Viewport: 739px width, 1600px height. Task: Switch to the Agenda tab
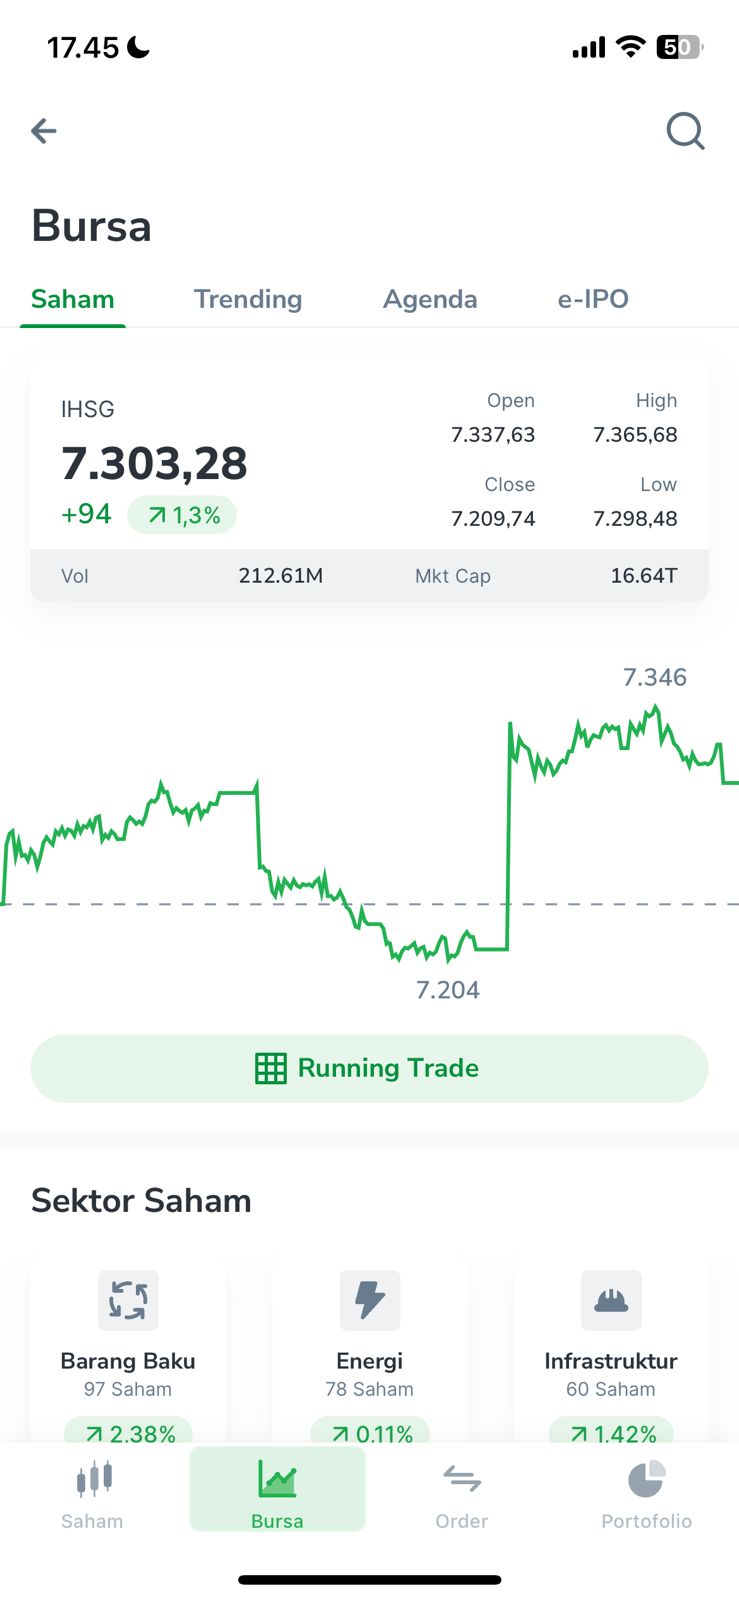click(430, 299)
